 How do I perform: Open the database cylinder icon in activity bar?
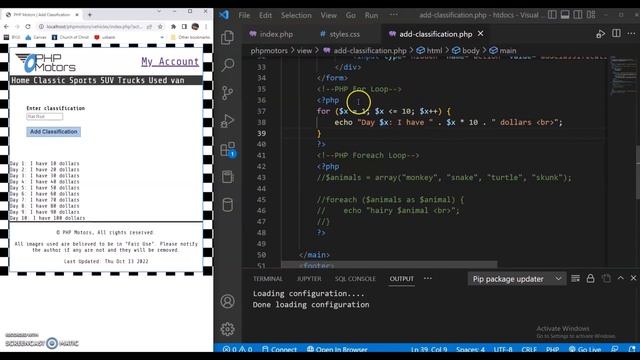[227, 204]
